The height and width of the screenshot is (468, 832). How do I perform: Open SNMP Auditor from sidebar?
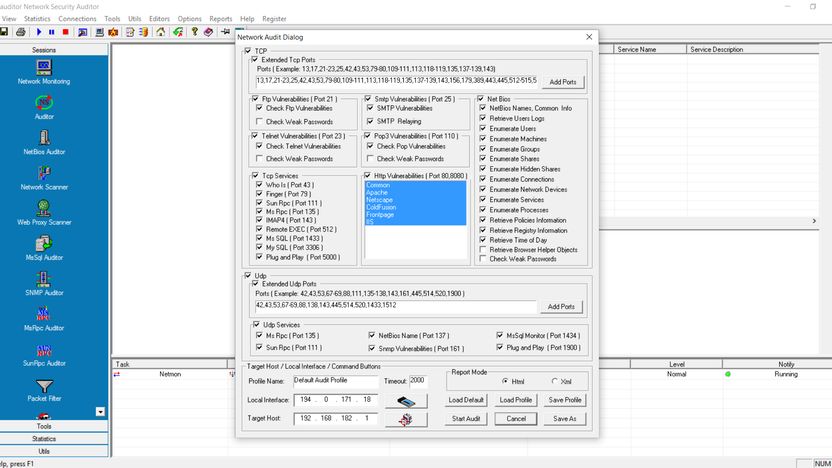44,283
